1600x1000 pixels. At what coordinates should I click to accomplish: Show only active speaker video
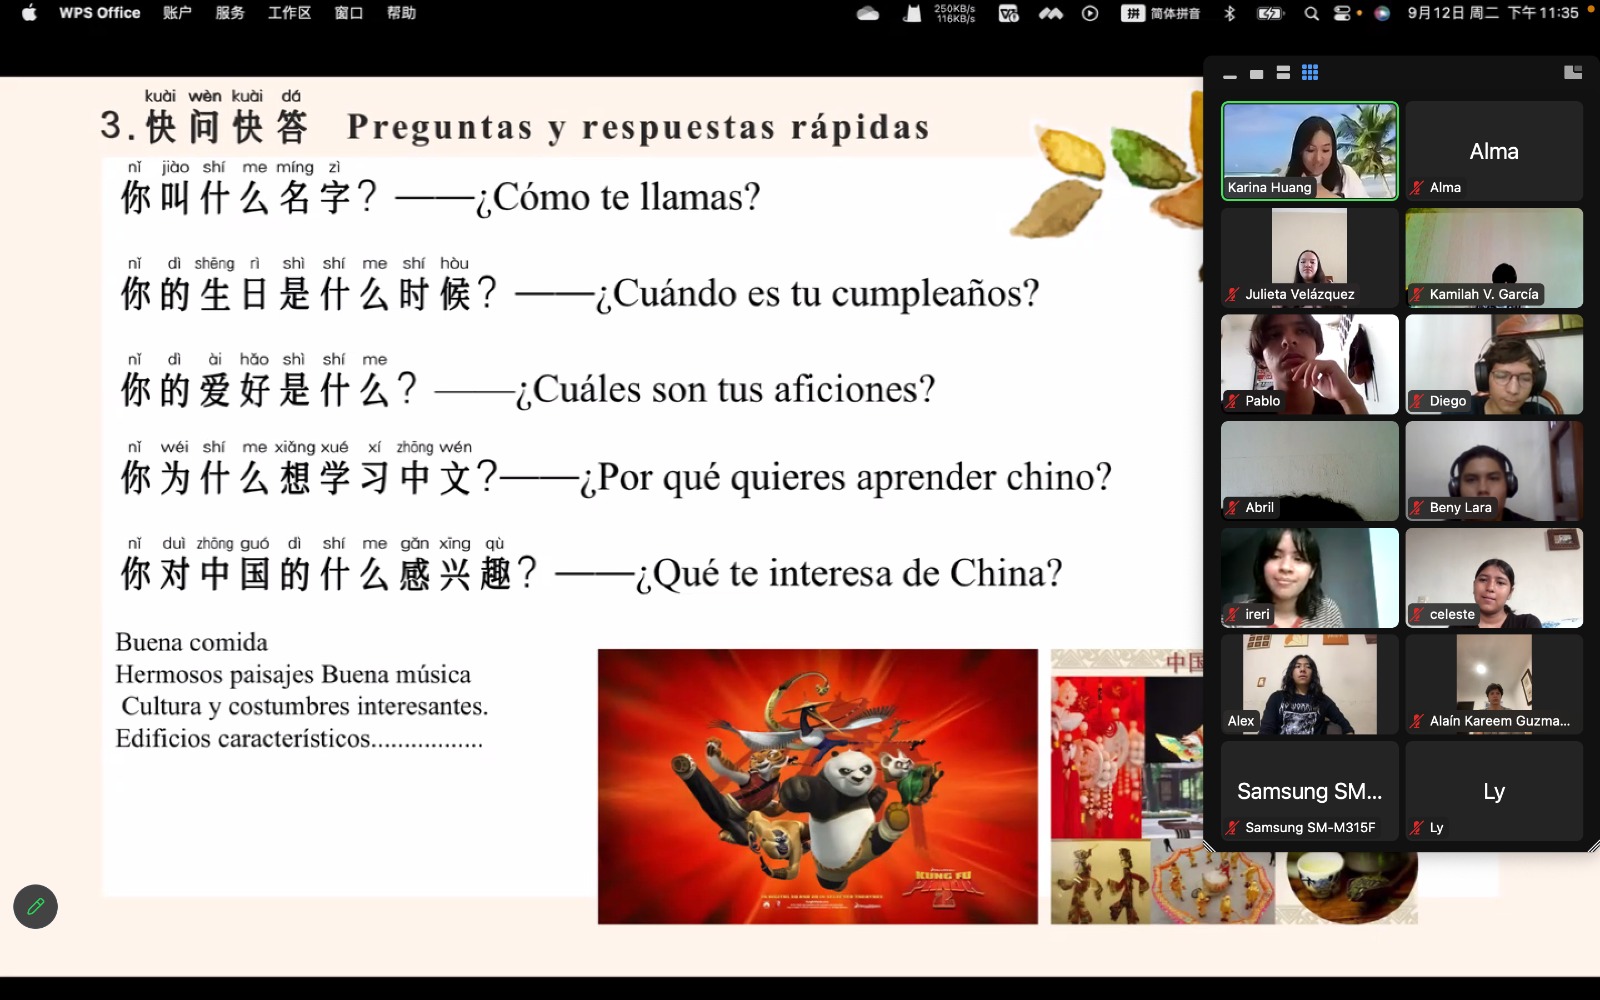(x=1257, y=74)
